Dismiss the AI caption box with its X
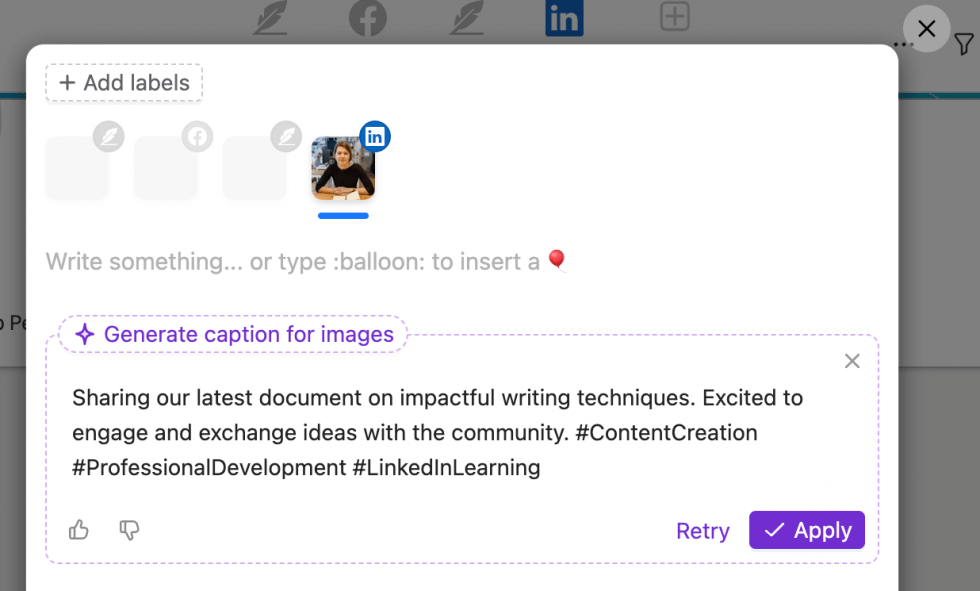 click(851, 361)
